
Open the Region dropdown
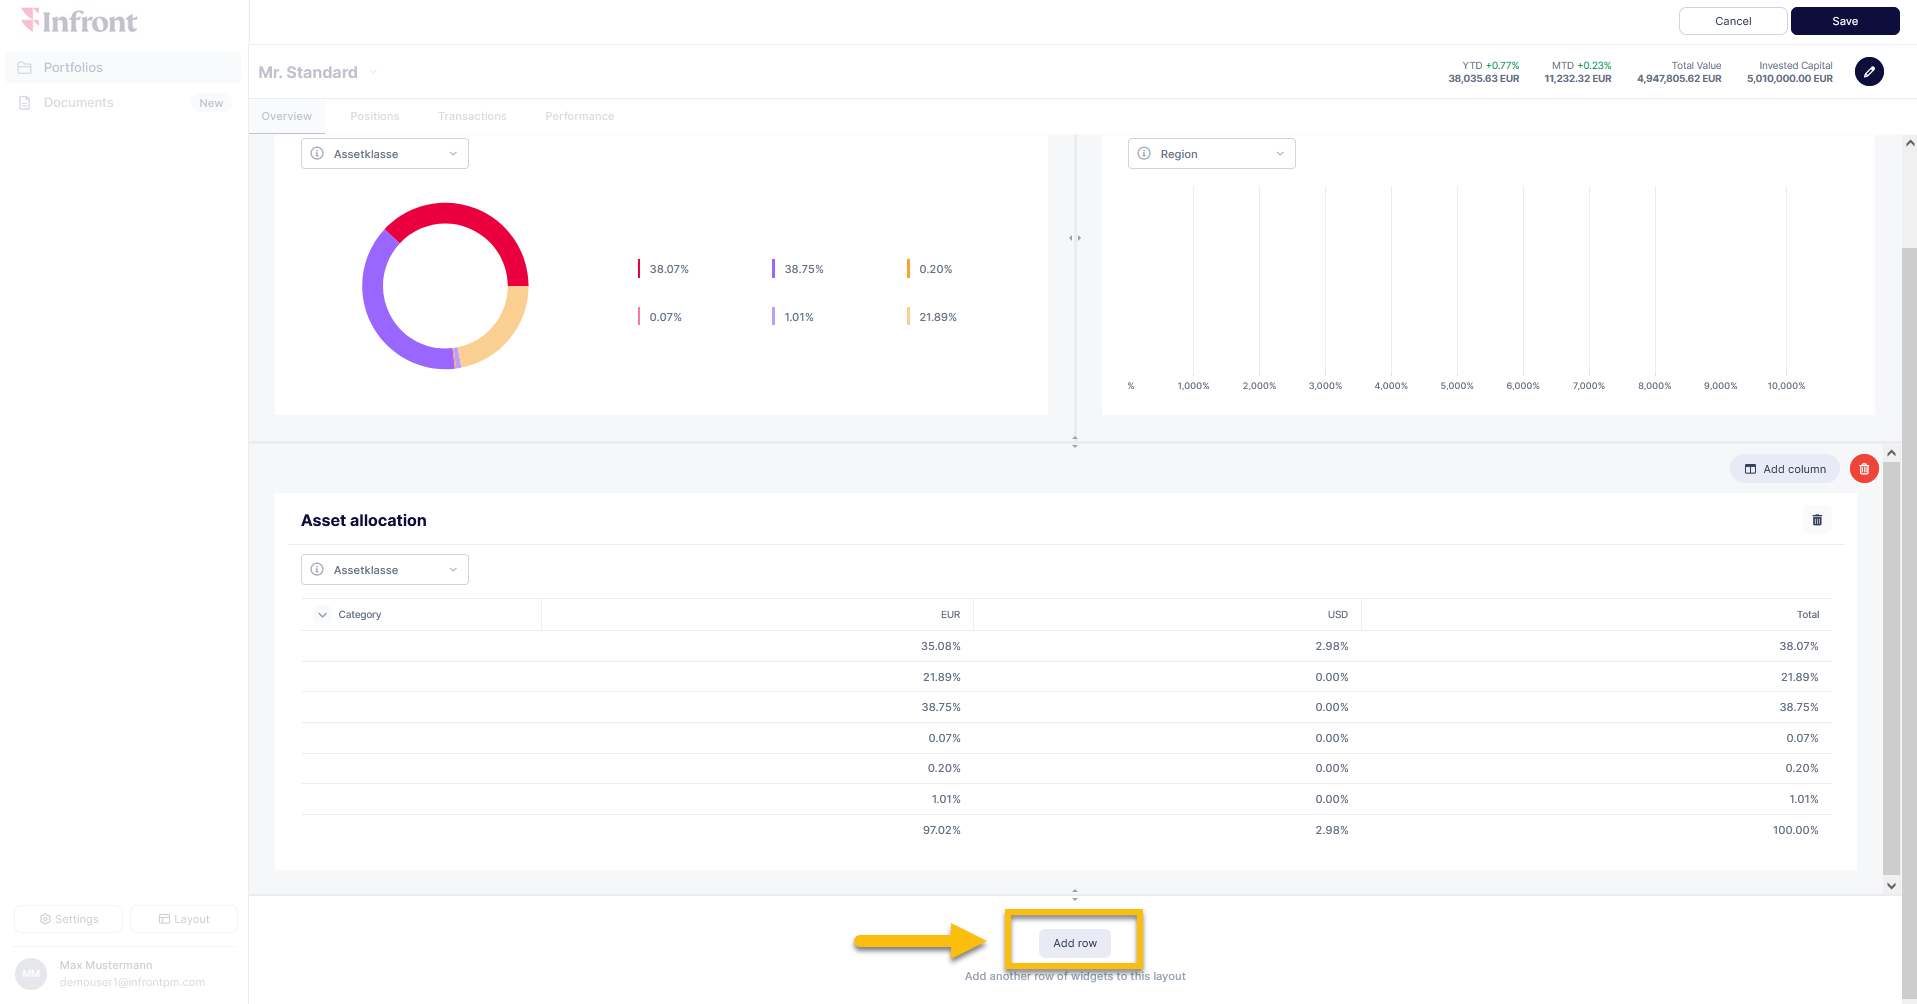pos(1211,154)
